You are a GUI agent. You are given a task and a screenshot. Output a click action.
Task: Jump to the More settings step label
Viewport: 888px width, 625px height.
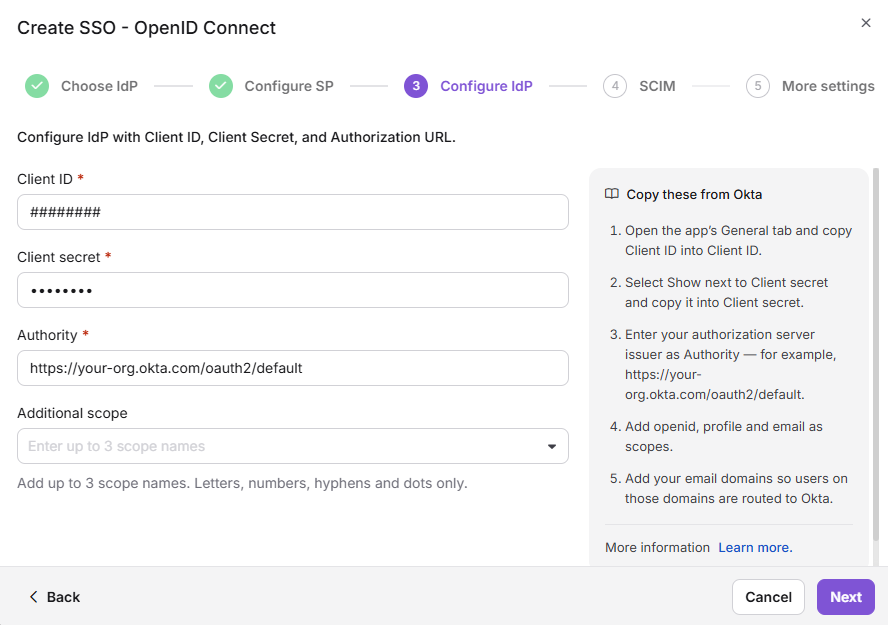[828, 86]
